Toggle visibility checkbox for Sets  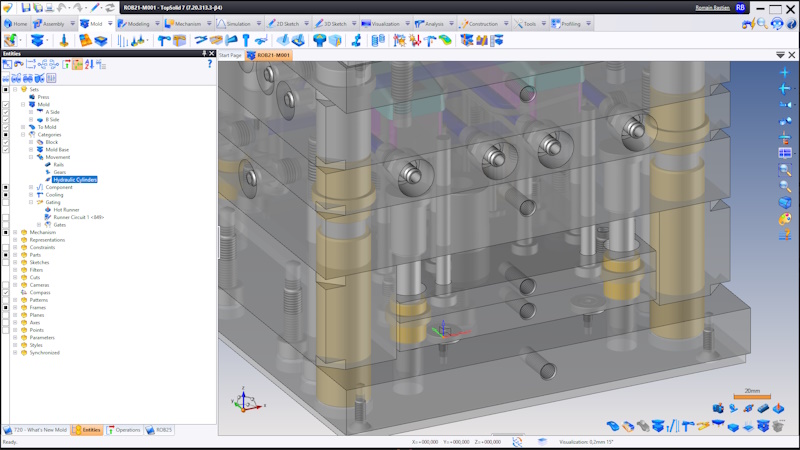point(6,89)
